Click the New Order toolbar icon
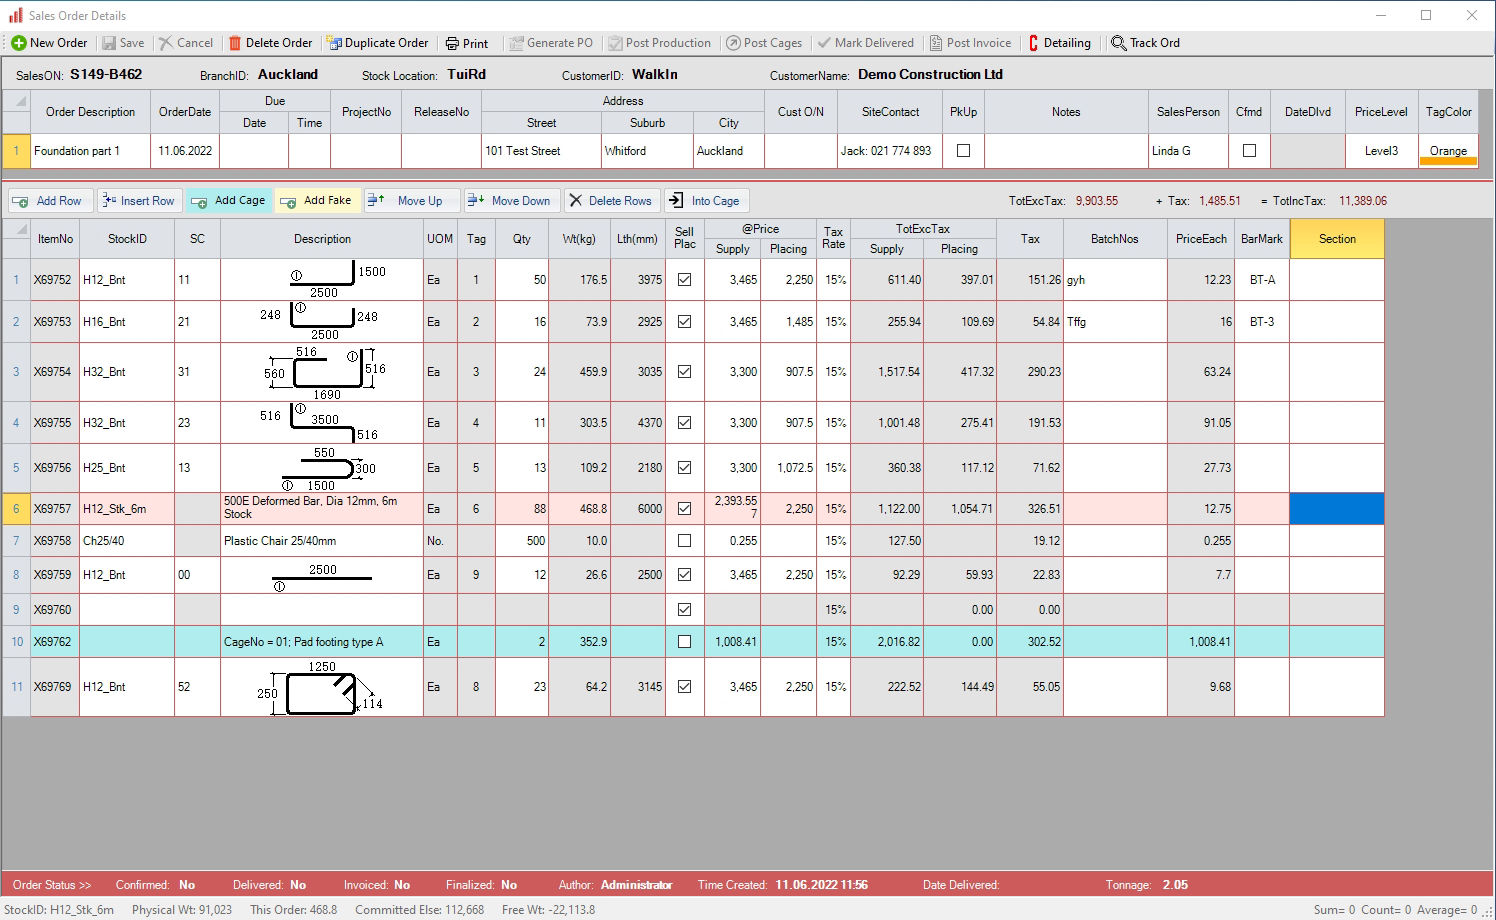This screenshot has width=1496, height=920. 19,43
